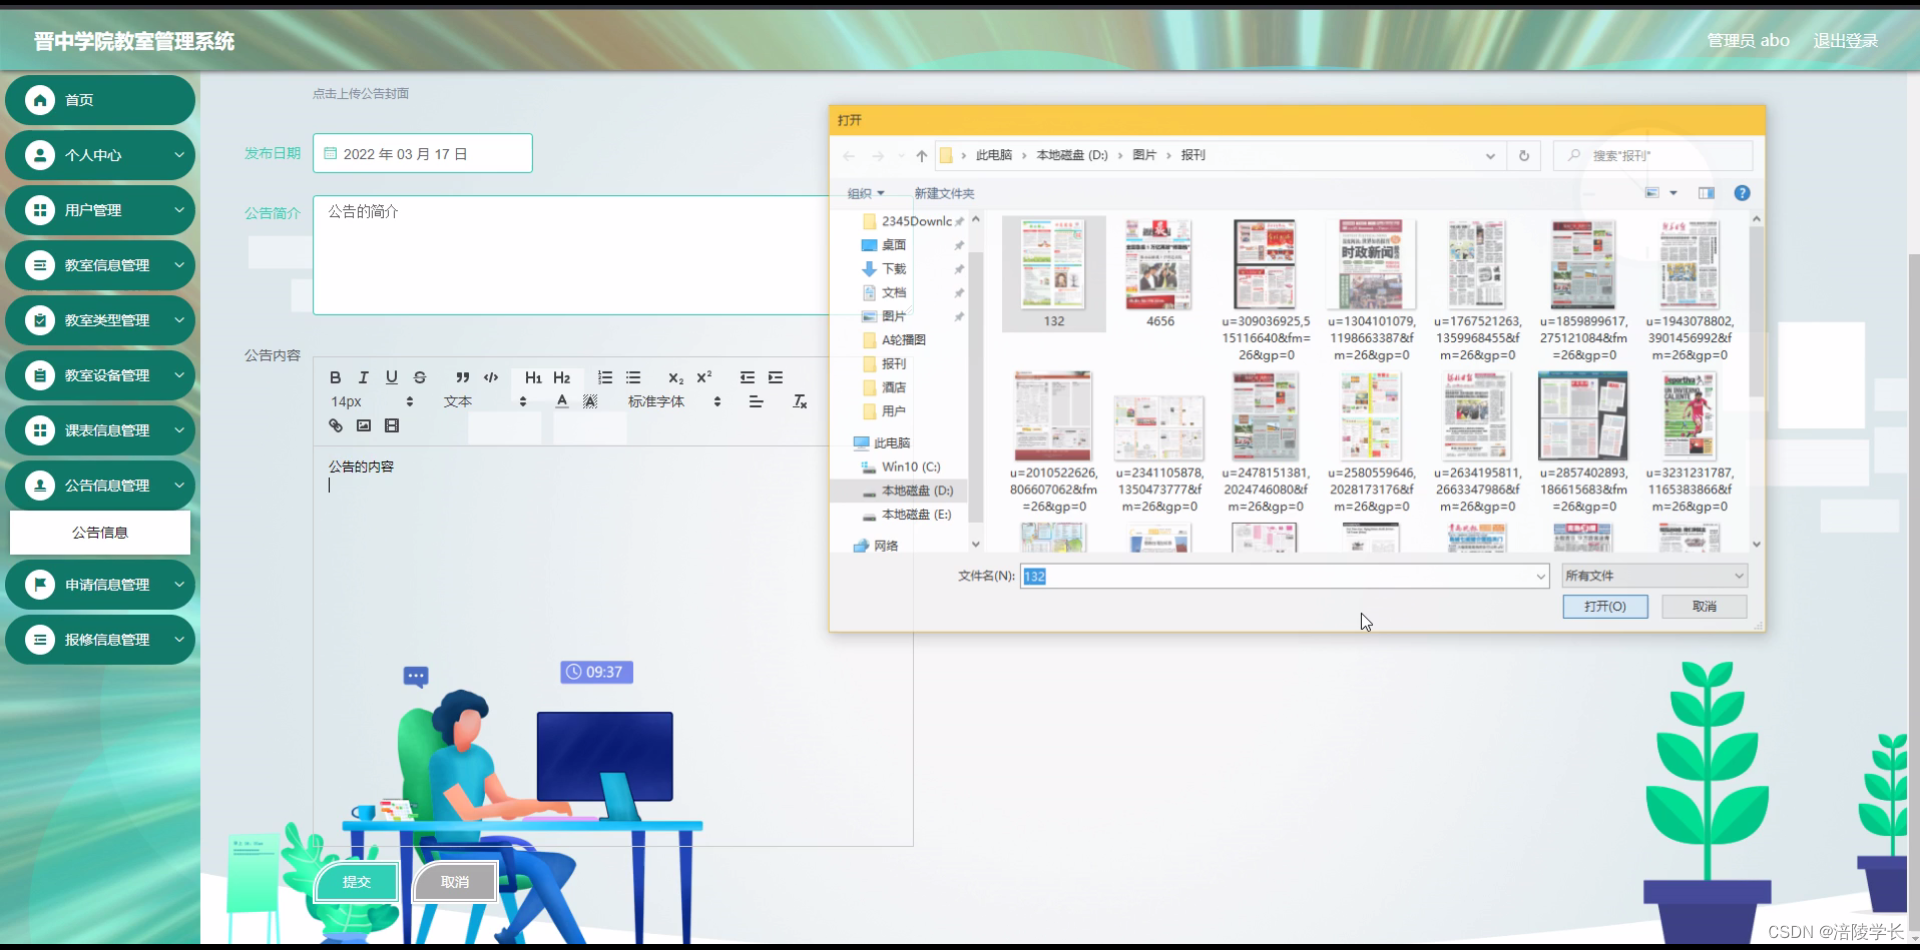Toggle strikethrough formatting
This screenshot has width=1920, height=950.
pyautogui.click(x=420, y=377)
